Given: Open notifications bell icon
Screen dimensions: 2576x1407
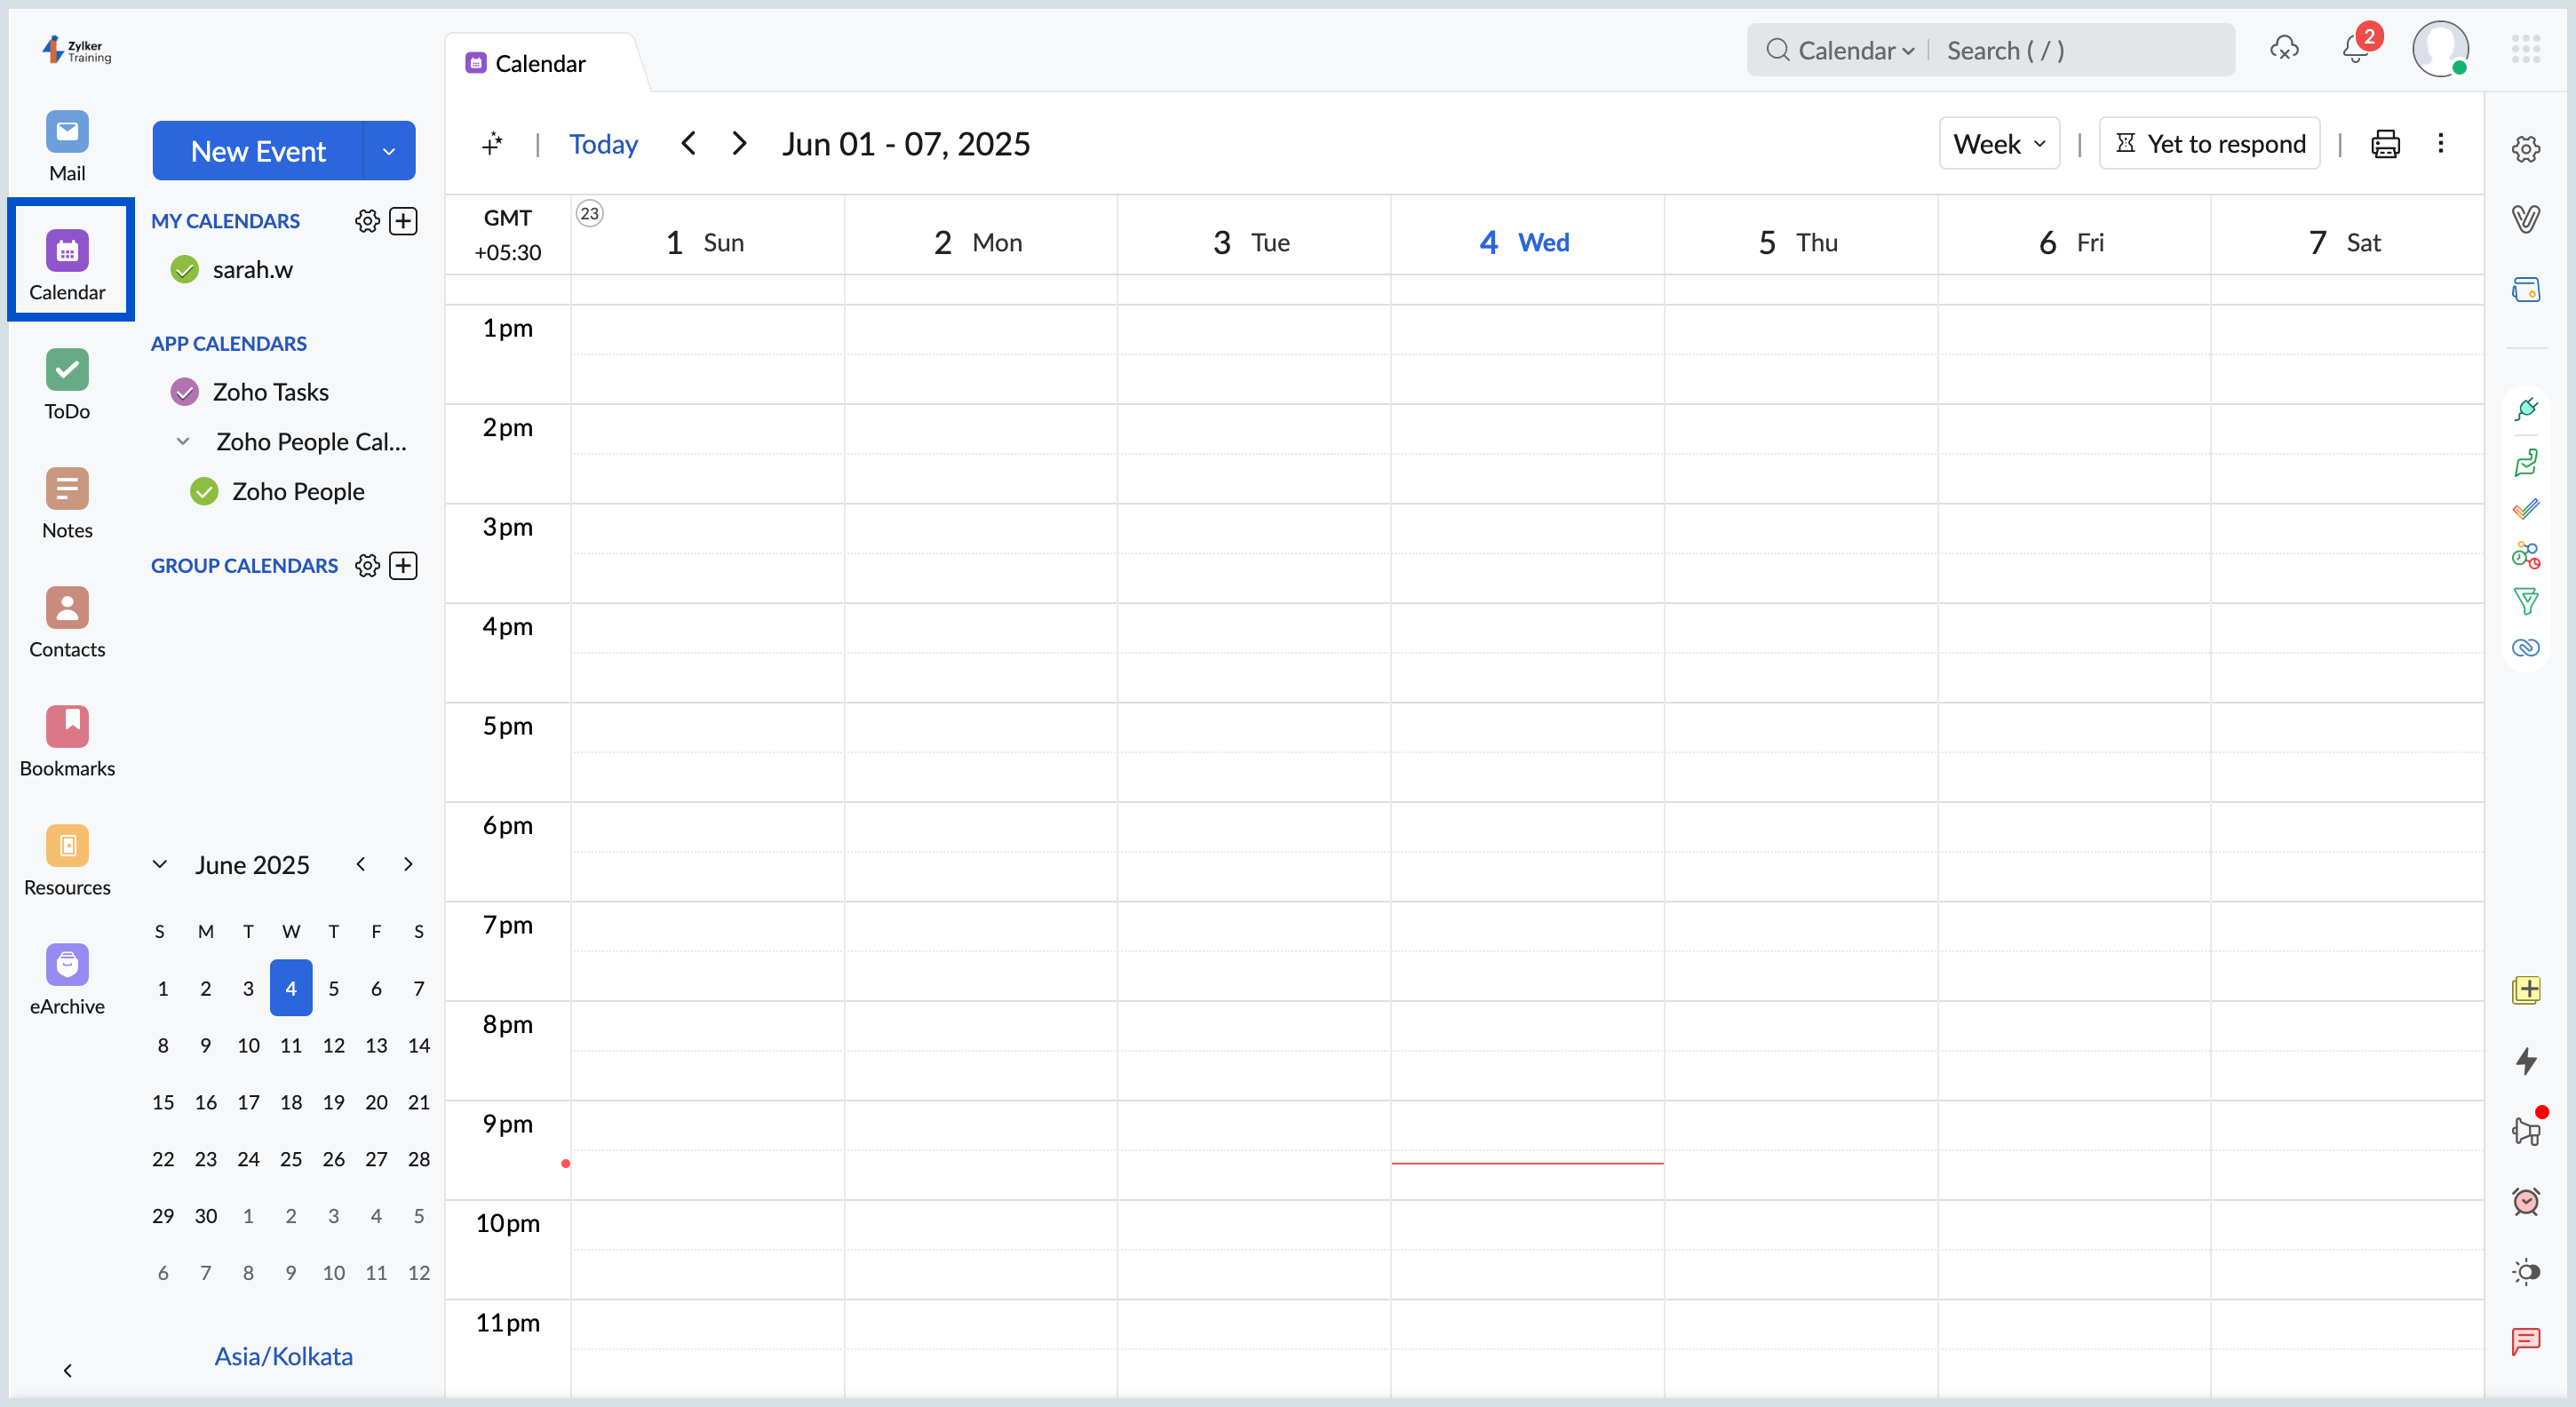Looking at the screenshot, I should [x=2355, y=50].
